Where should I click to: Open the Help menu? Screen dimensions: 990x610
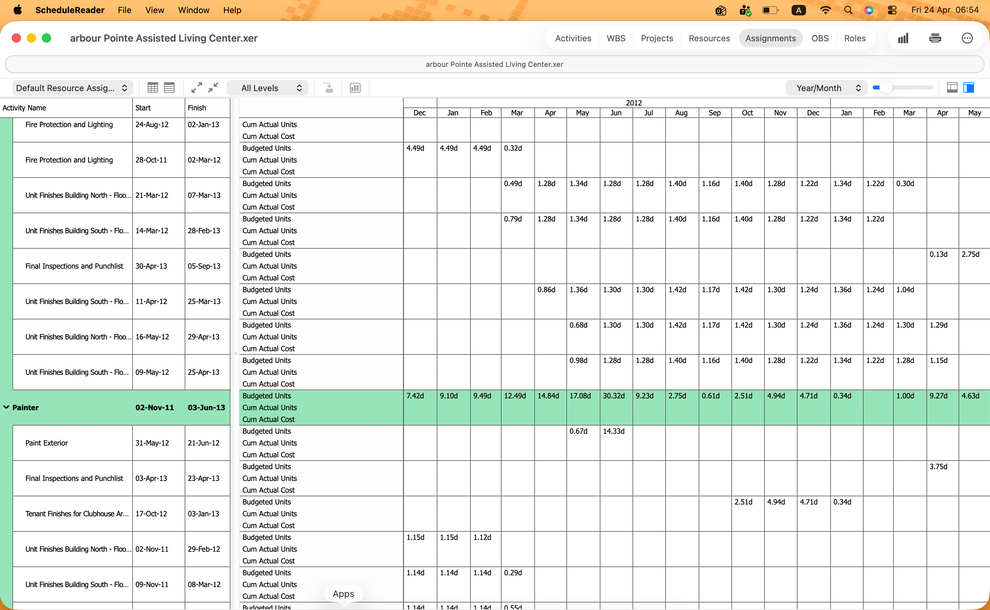pyautogui.click(x=232, y=10)
